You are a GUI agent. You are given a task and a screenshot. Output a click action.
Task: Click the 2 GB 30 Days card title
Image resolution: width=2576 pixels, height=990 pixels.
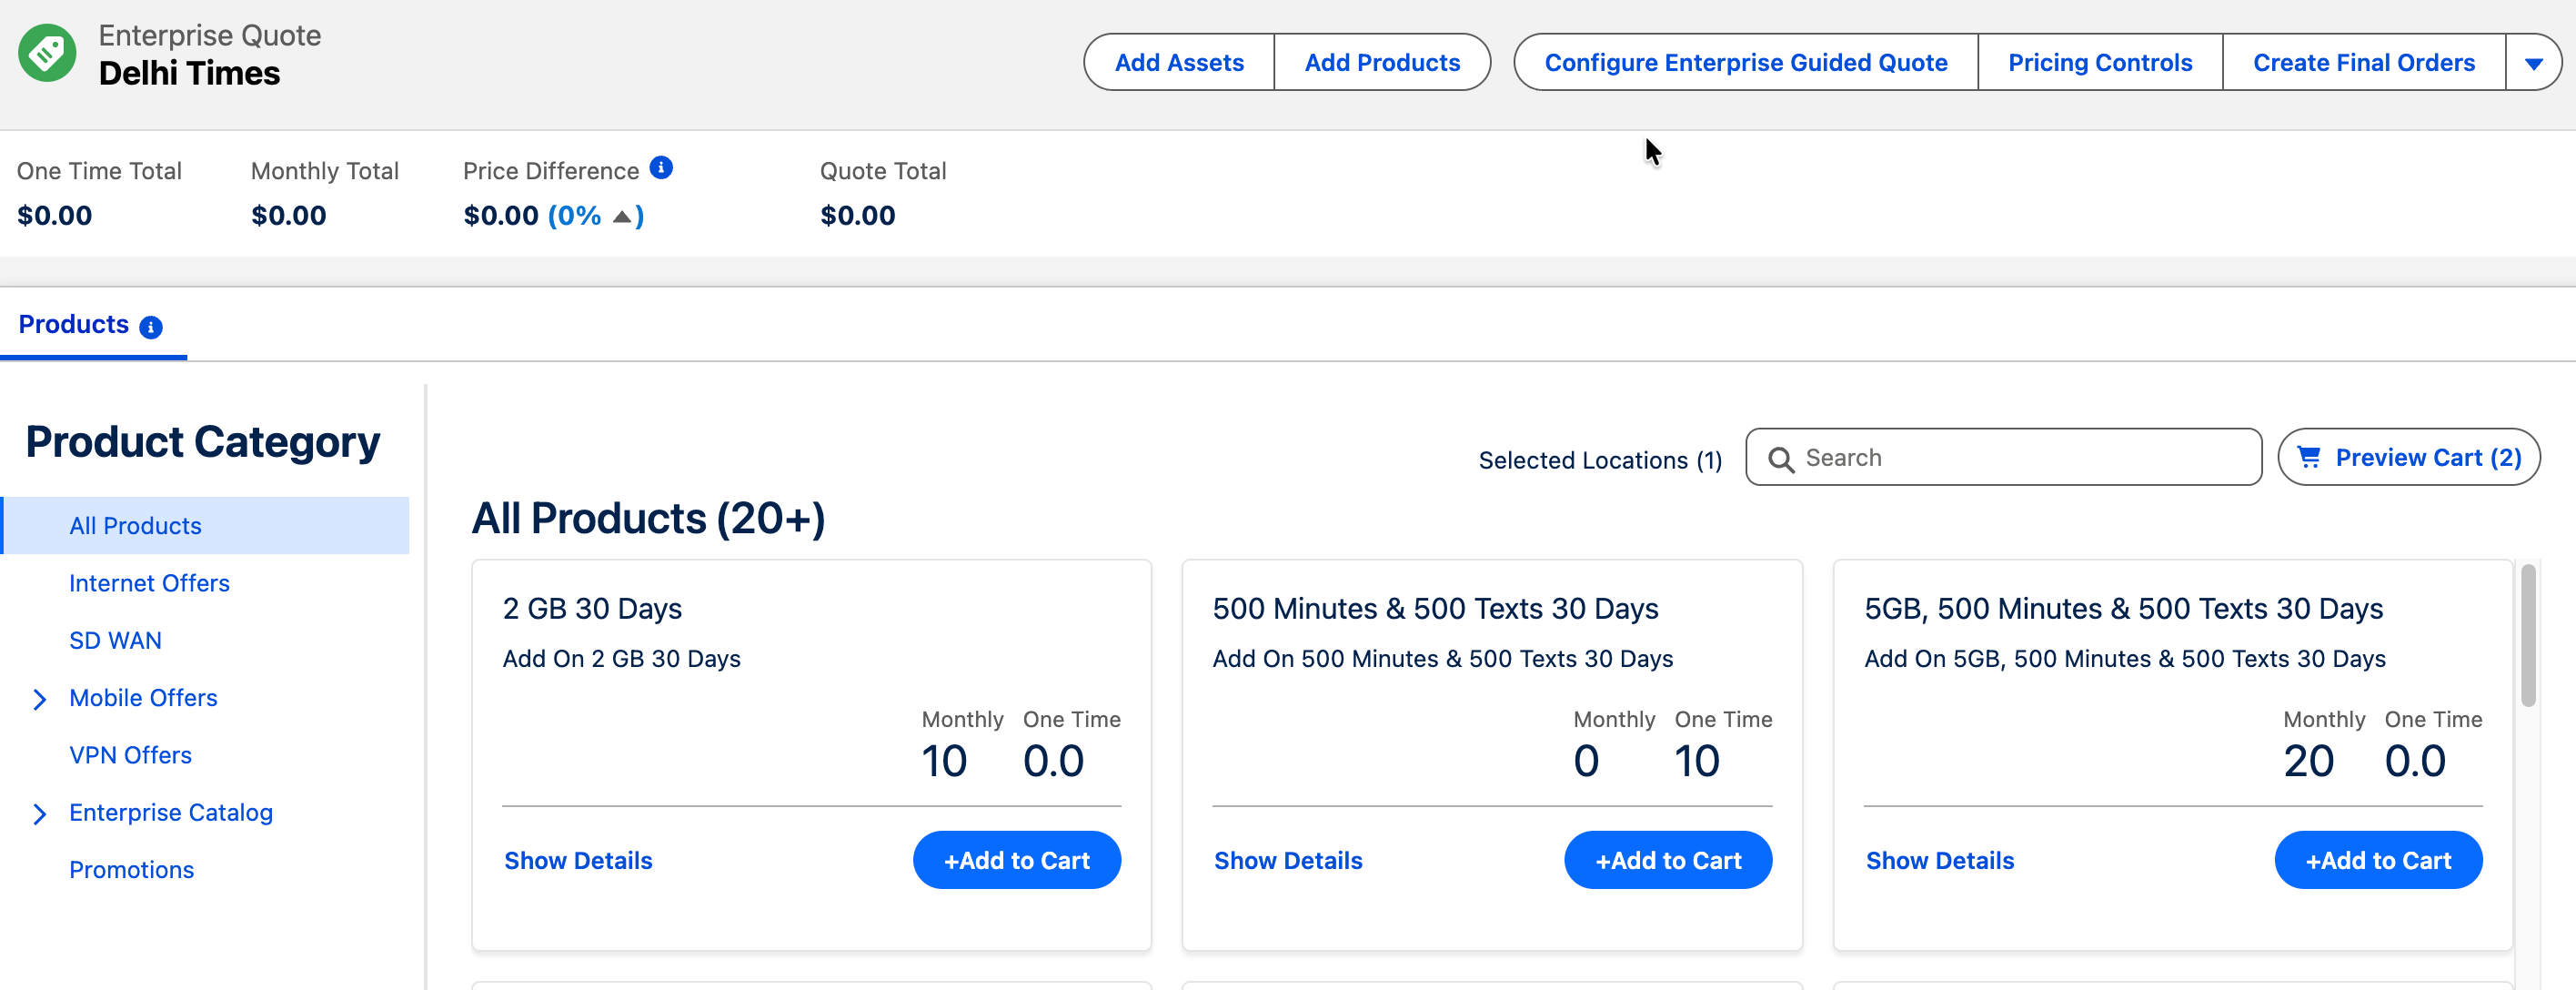click(592, 608)
